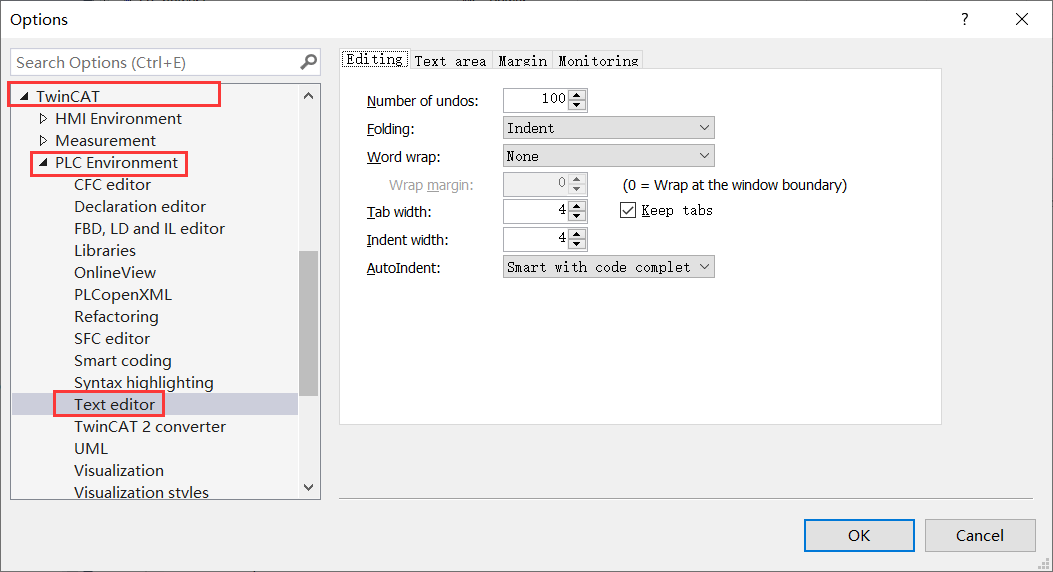Collapse the TwinCAT tree node
Screen dimensions: 1053x572
(x=24, y=97)
